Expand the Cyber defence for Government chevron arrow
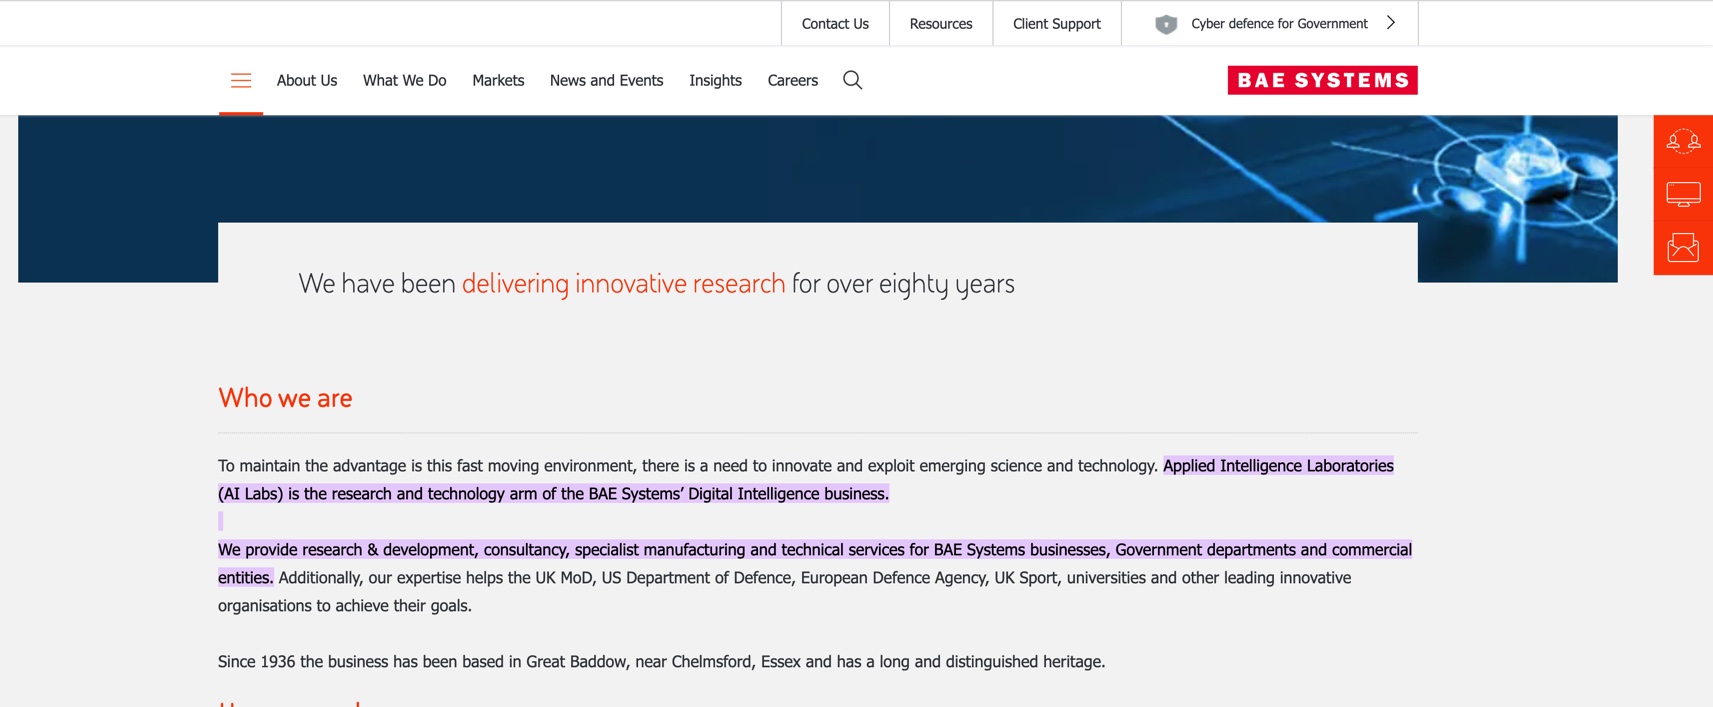 (x=1391, y=23)
